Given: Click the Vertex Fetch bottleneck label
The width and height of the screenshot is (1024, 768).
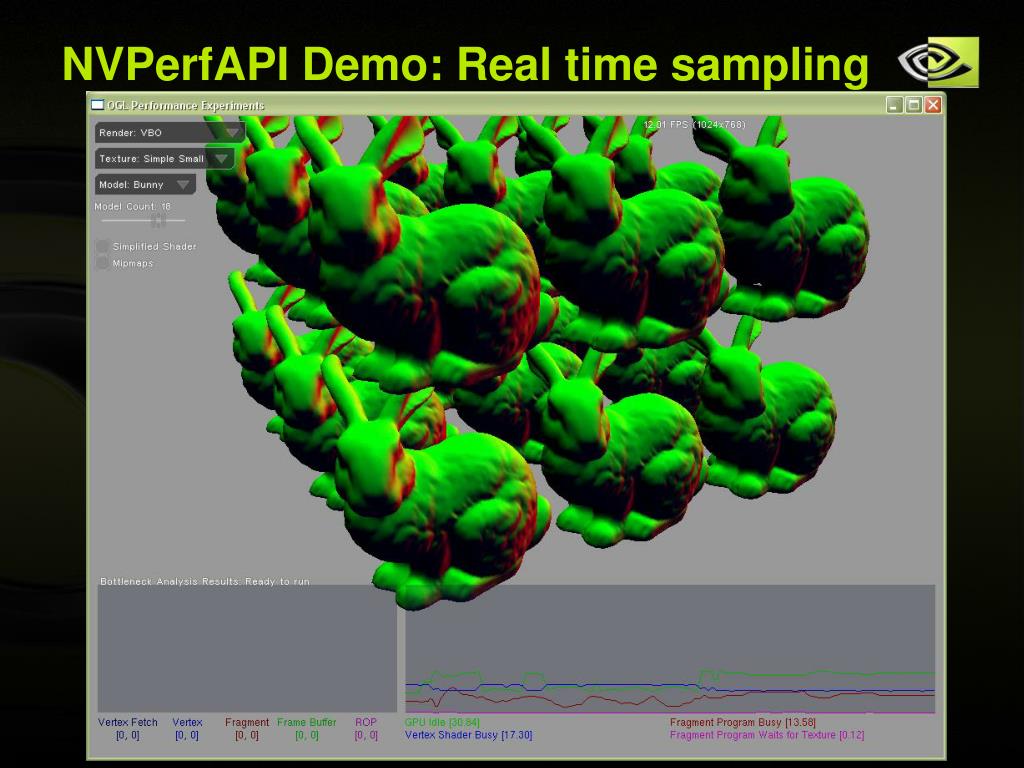Looking at the screenshot, I should [128, 722].
